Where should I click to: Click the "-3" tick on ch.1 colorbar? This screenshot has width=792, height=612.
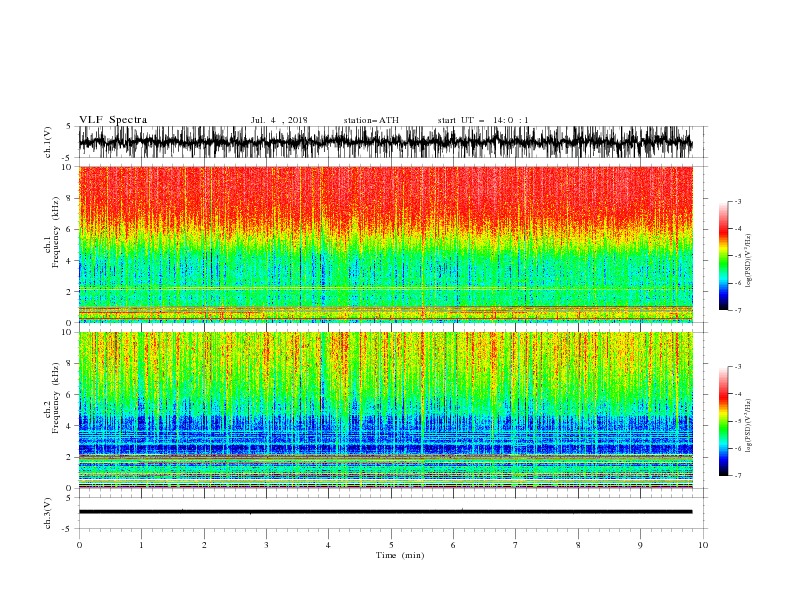[737, 201]
